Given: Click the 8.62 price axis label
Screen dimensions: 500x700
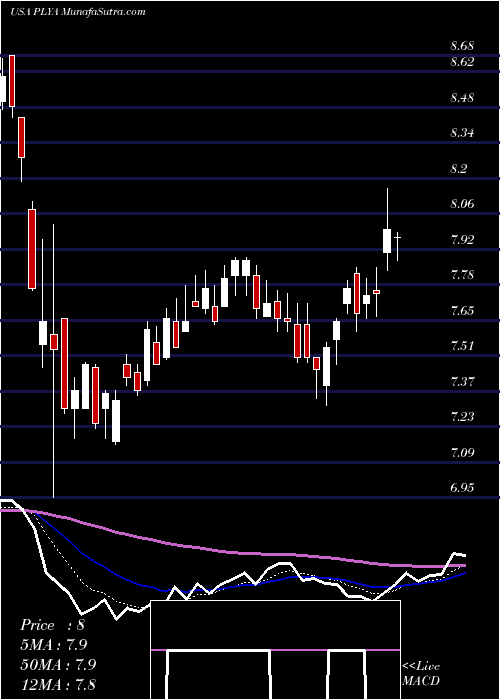Looking at the screenshot, I should pyautogui.click(x=462, y=62).
